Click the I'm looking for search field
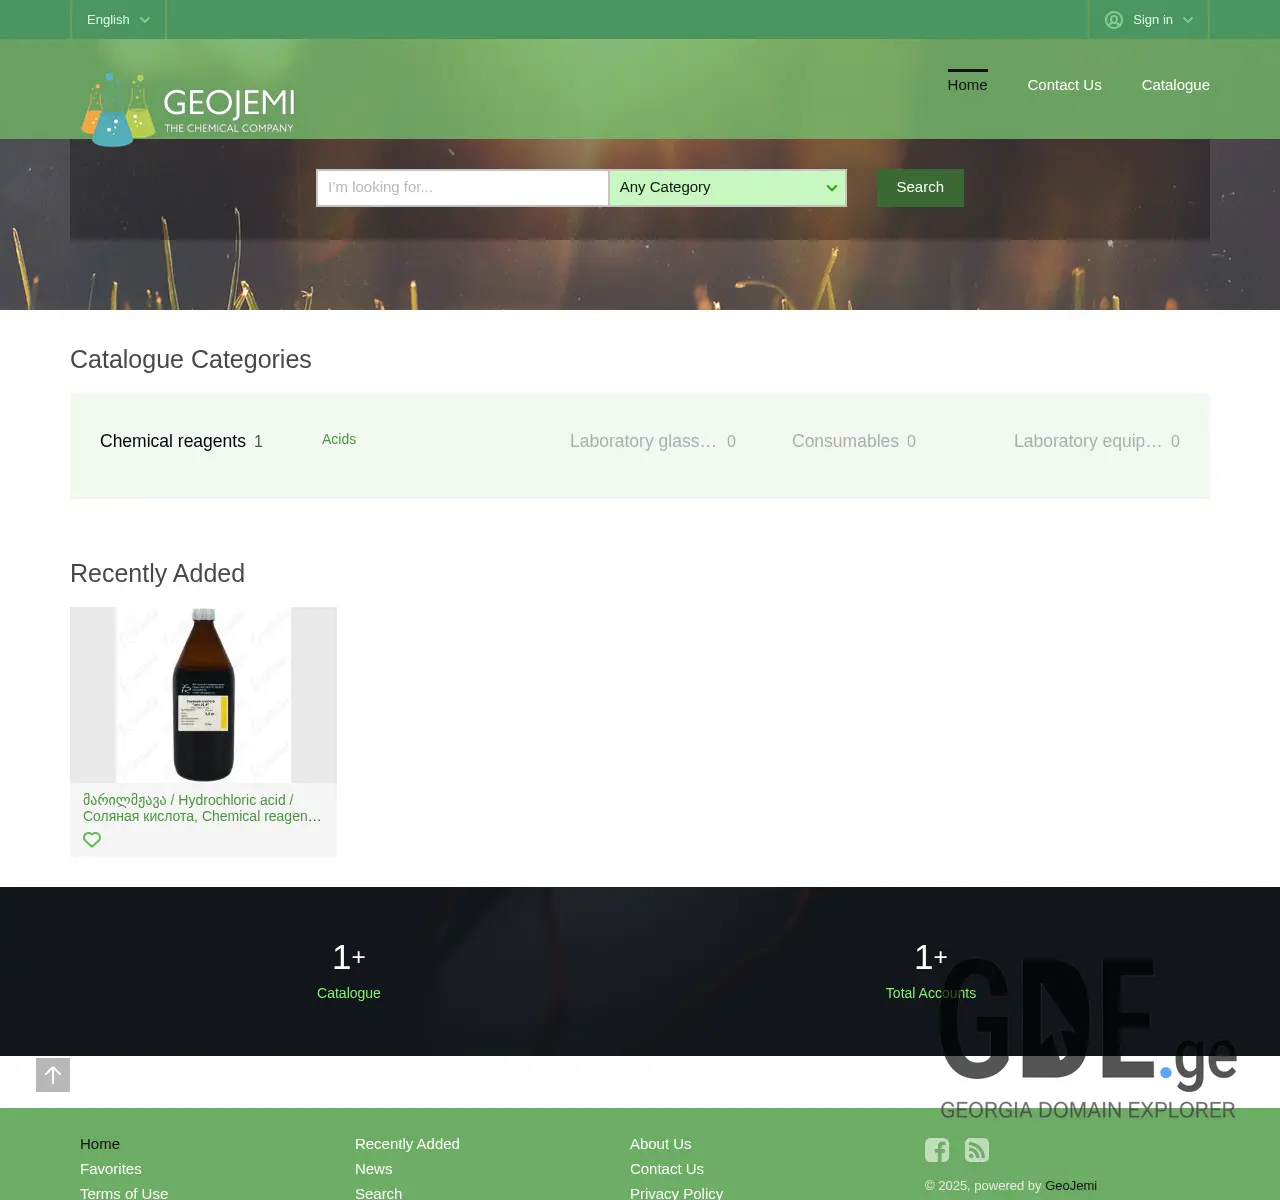Screen dimensions: 1280x1200 [x=462, y=187]
